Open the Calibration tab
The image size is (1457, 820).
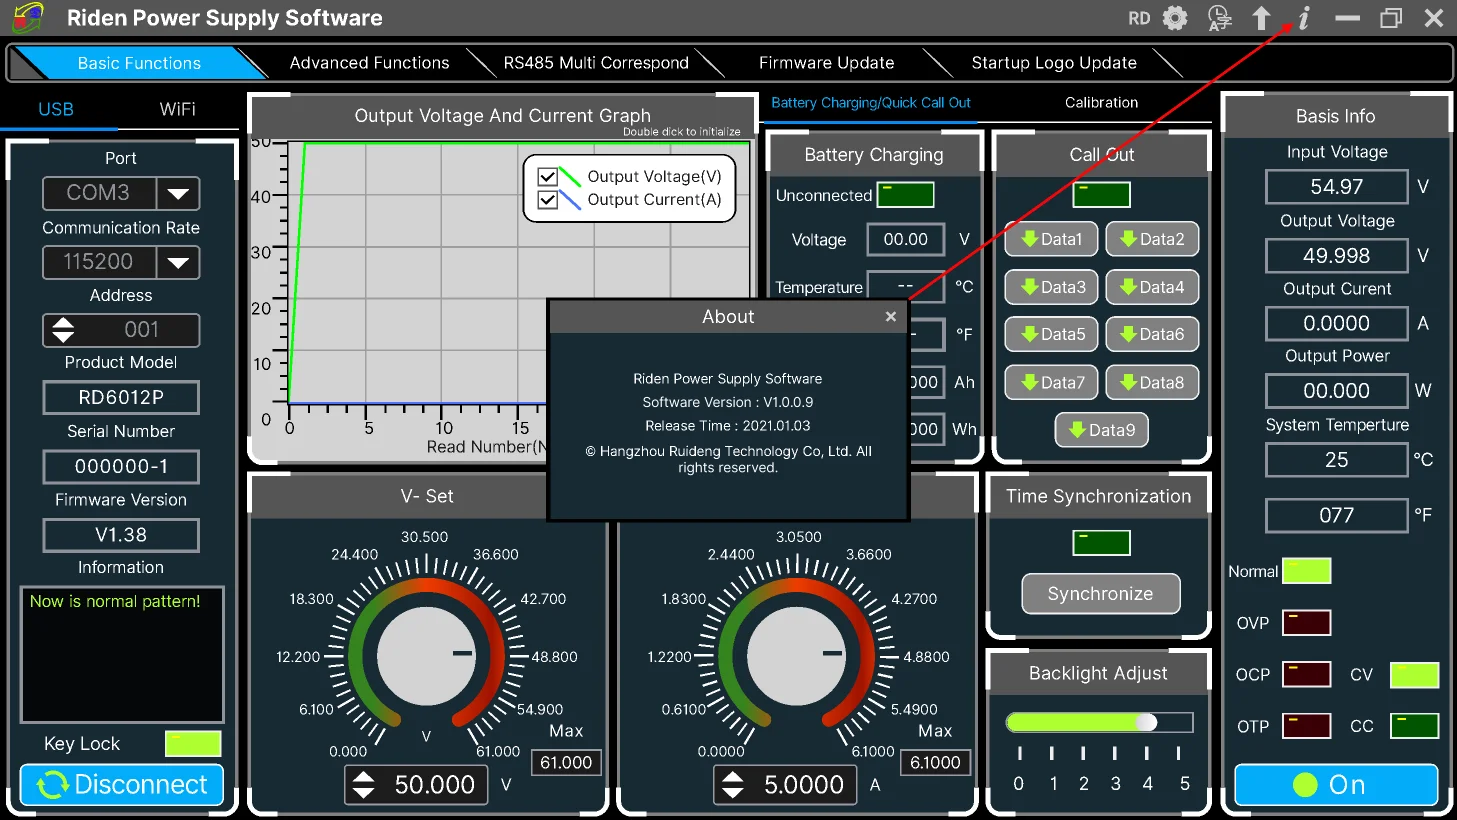point(1101,103)
